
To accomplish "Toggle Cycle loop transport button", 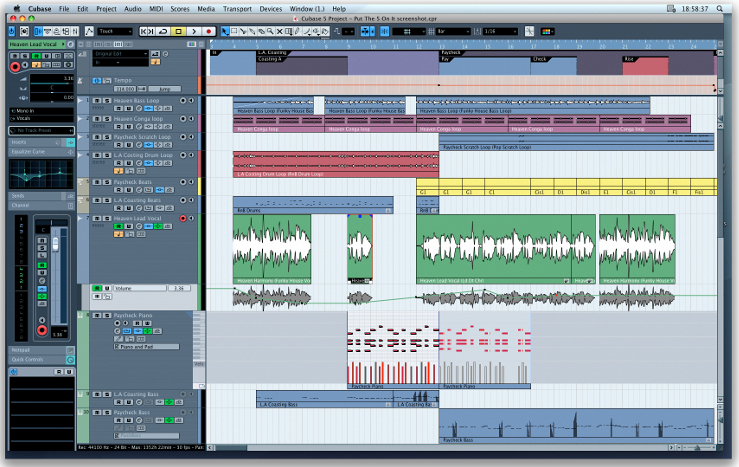I will click(x=164, y=32).
